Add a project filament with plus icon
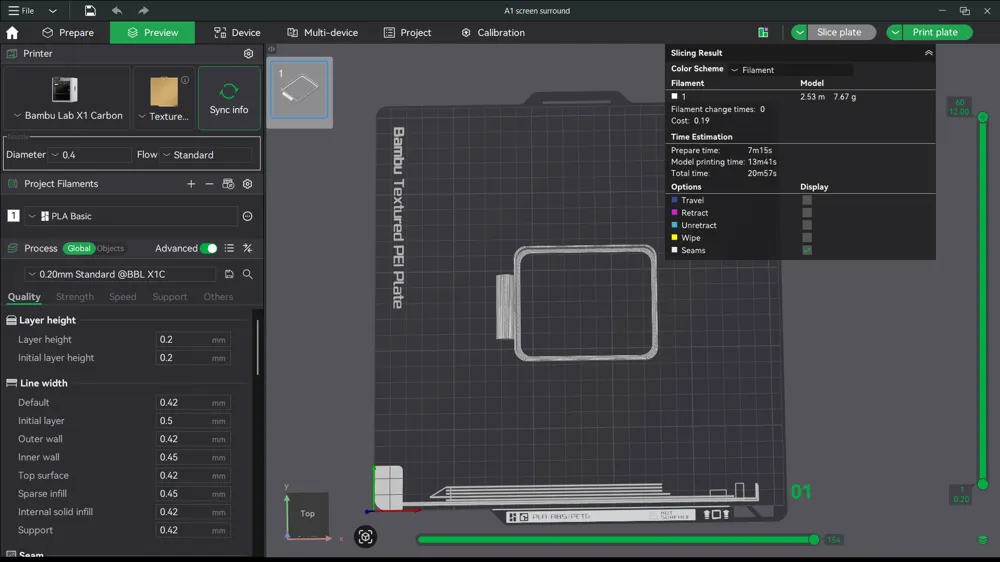The image size is (1000, 562). (x=191, y=184)
